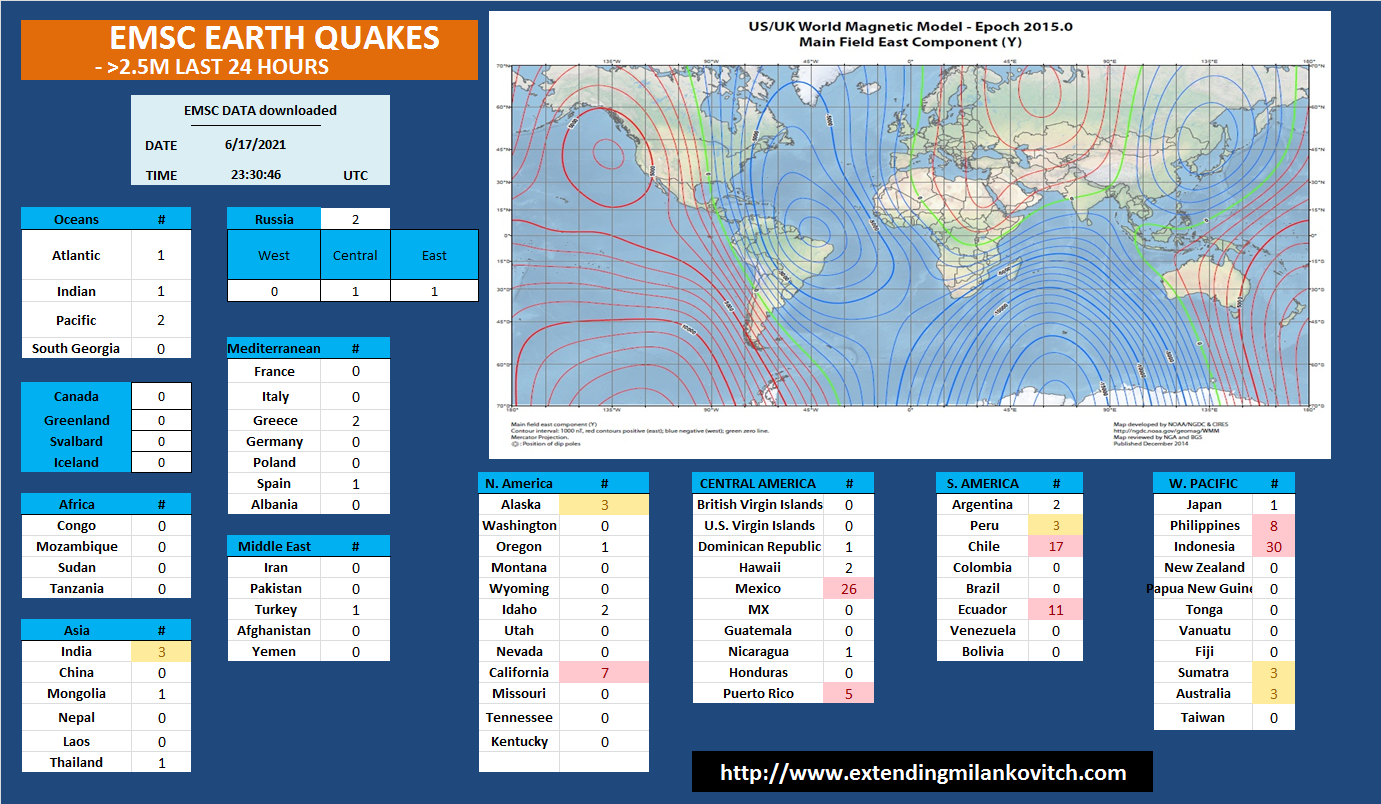The image size is (1381, 804).
Task: Click the South Georgia row label
Action: coord(76,348)
